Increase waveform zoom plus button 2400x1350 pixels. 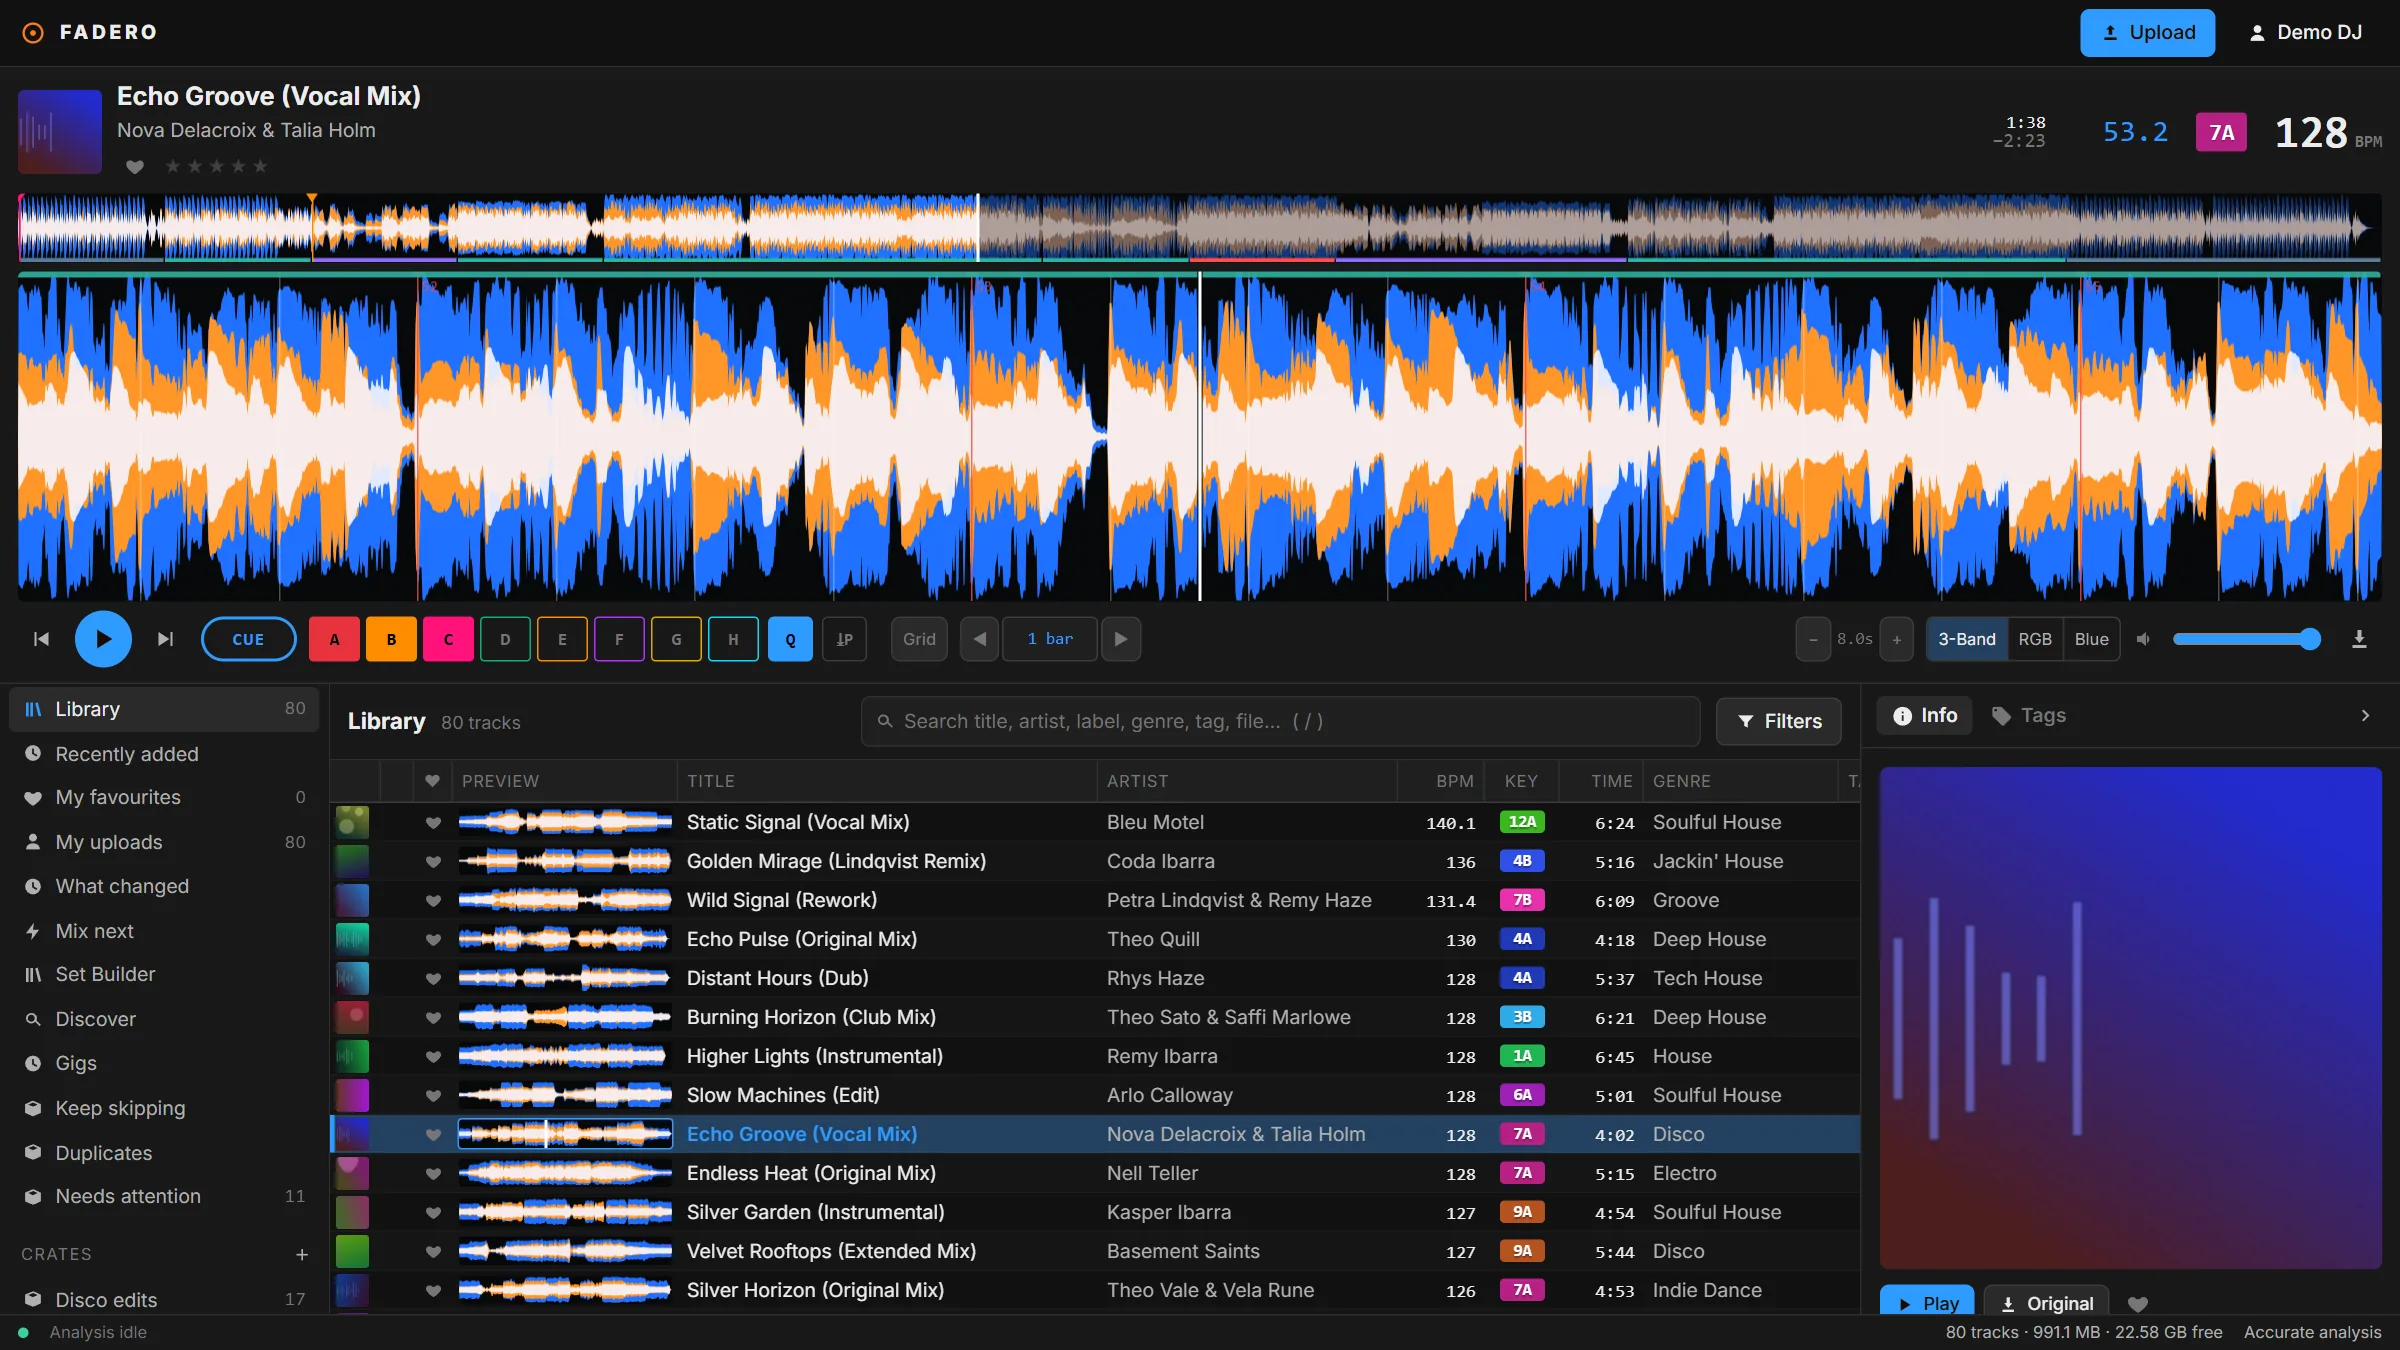click(1897, 639)
